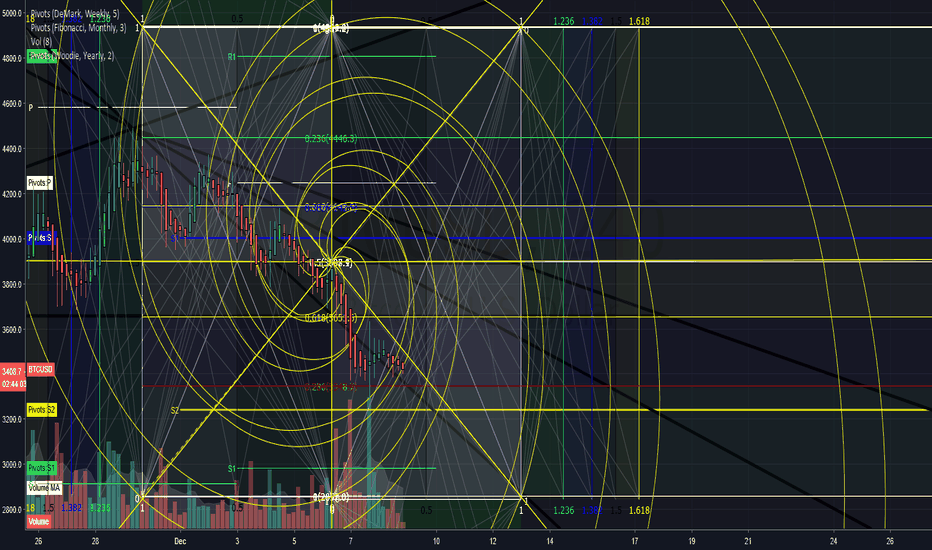
Task: Click the Vol (8) indicator legend
Action: point(41,42)
